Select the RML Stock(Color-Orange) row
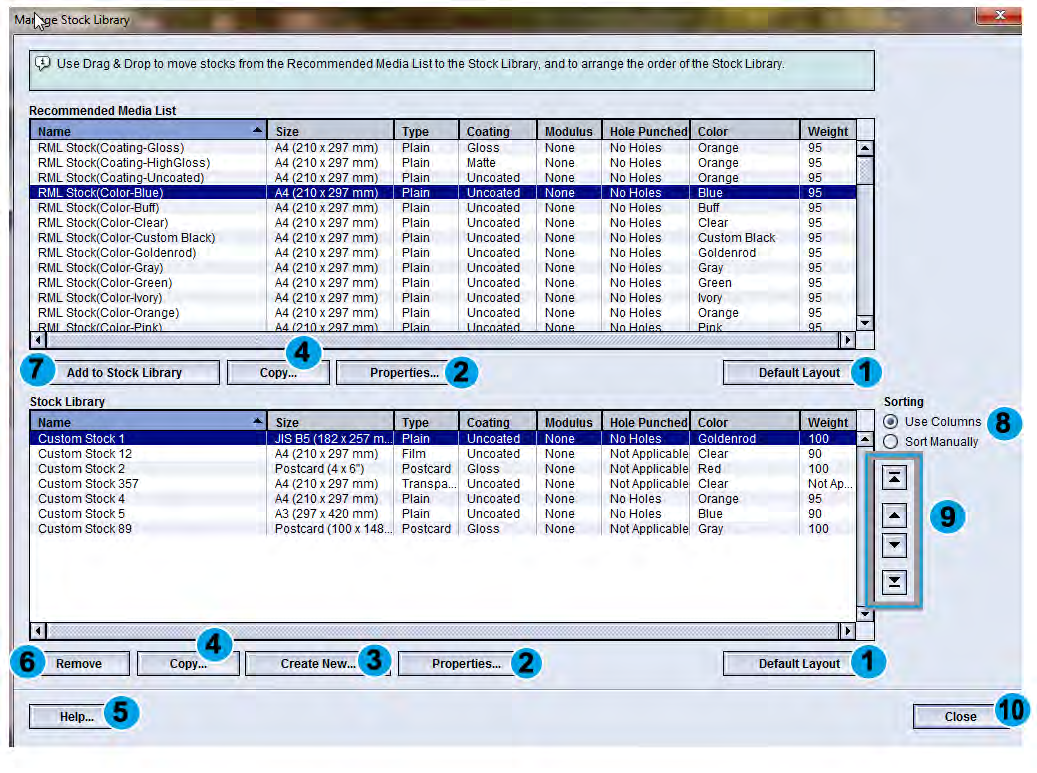 [443, 313]
